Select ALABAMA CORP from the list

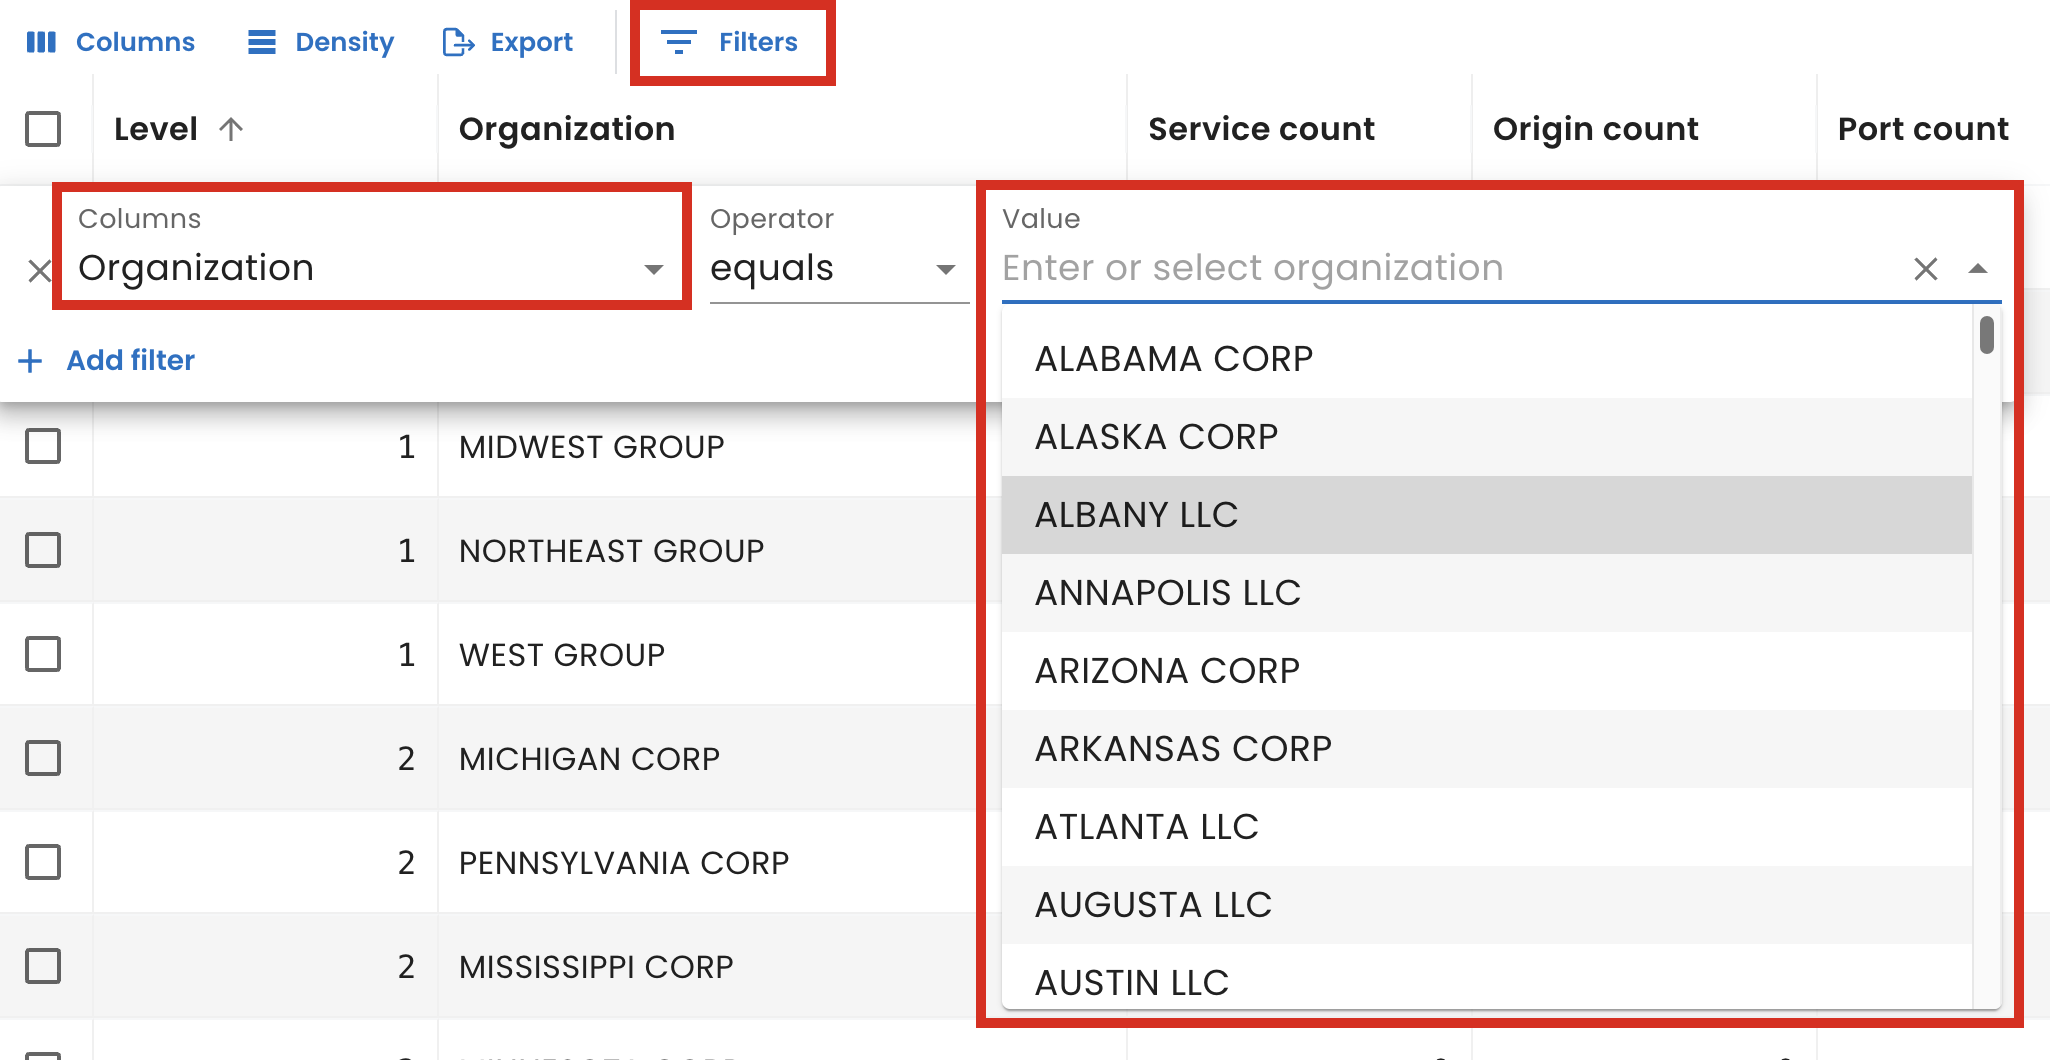point(1487,359)
